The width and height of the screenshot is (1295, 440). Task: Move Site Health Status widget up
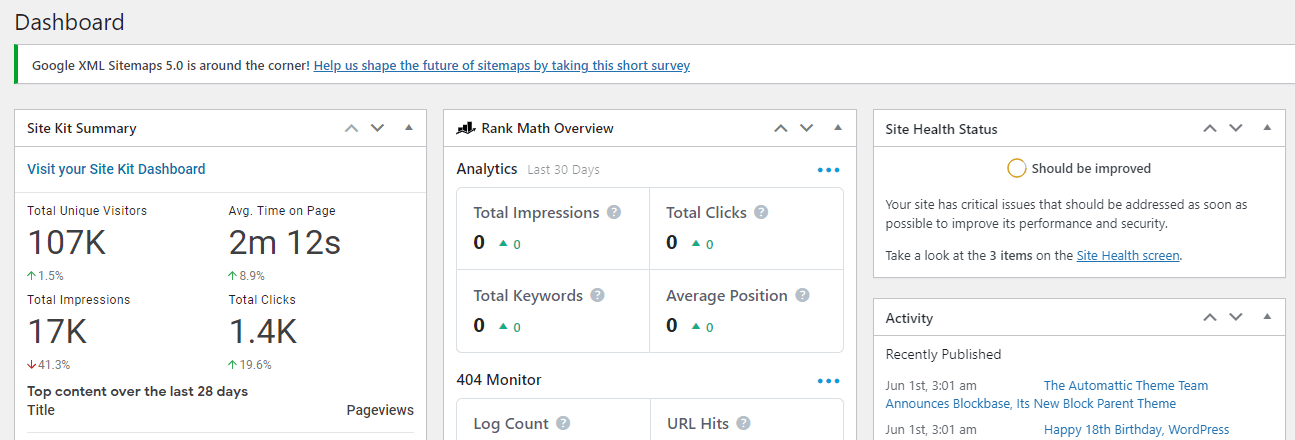(x=1210, y=128)
